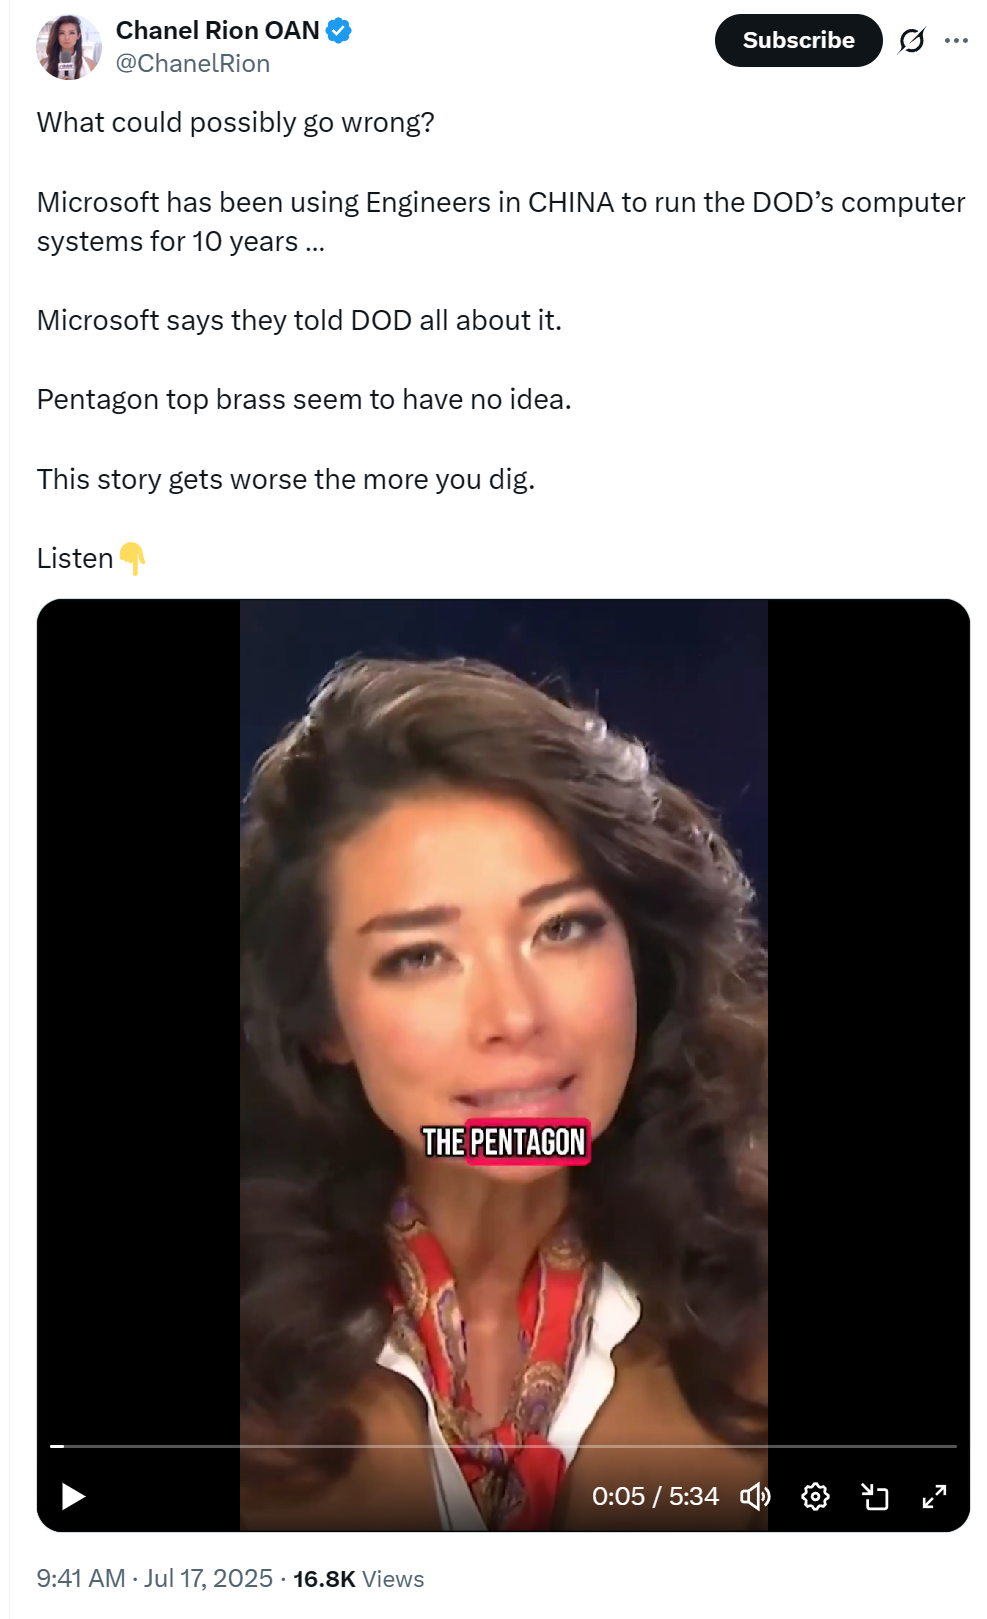Click the 0:05 / 5:34 time display
This screenshot has width=987, height=1619.
coord(655,1496)
